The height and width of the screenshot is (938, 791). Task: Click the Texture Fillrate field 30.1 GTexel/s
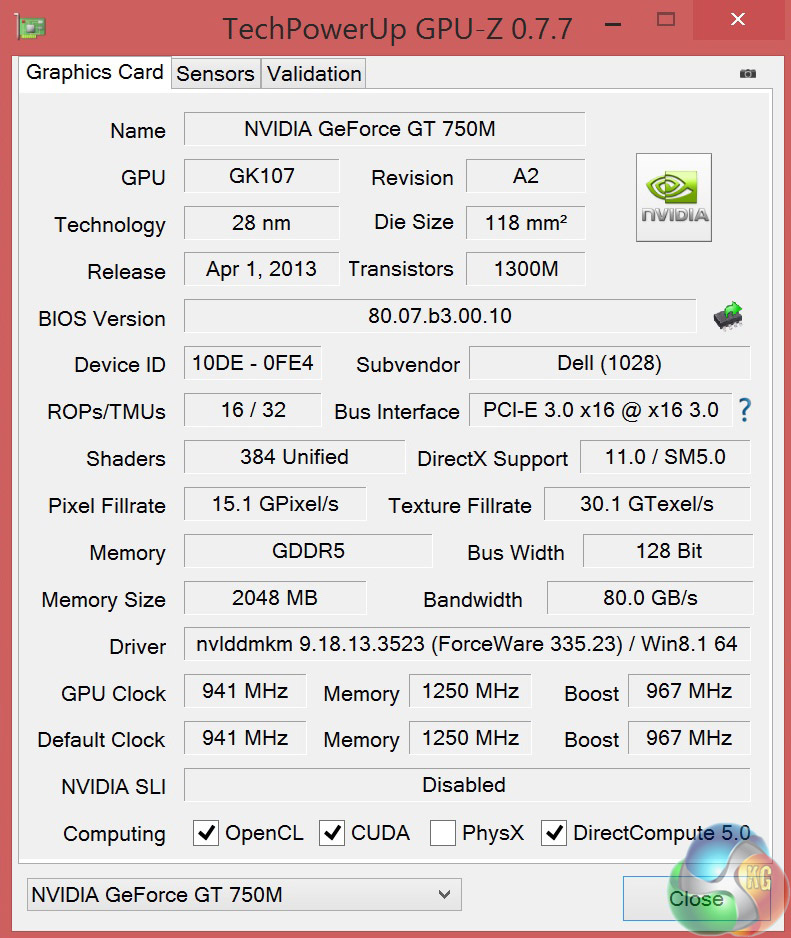click(647, 504)
